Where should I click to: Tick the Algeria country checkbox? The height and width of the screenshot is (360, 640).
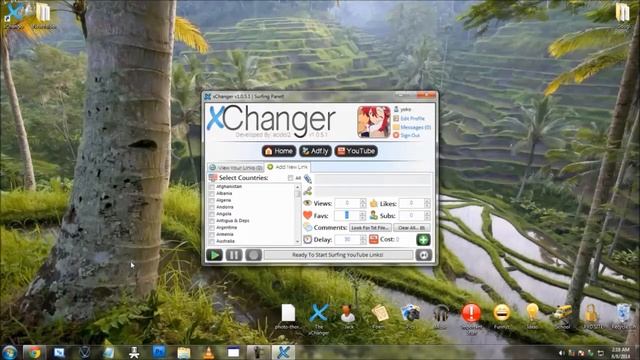click(211, 200)
